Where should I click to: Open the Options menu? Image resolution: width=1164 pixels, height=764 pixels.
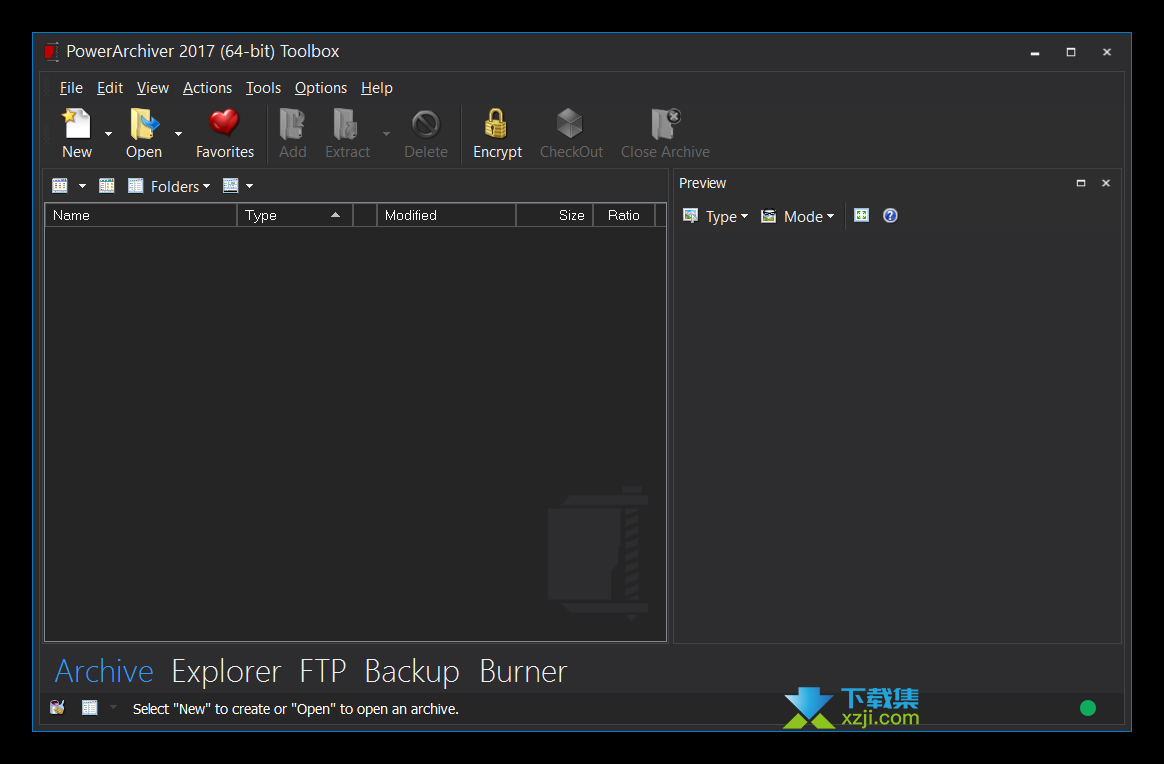(321, 88)
